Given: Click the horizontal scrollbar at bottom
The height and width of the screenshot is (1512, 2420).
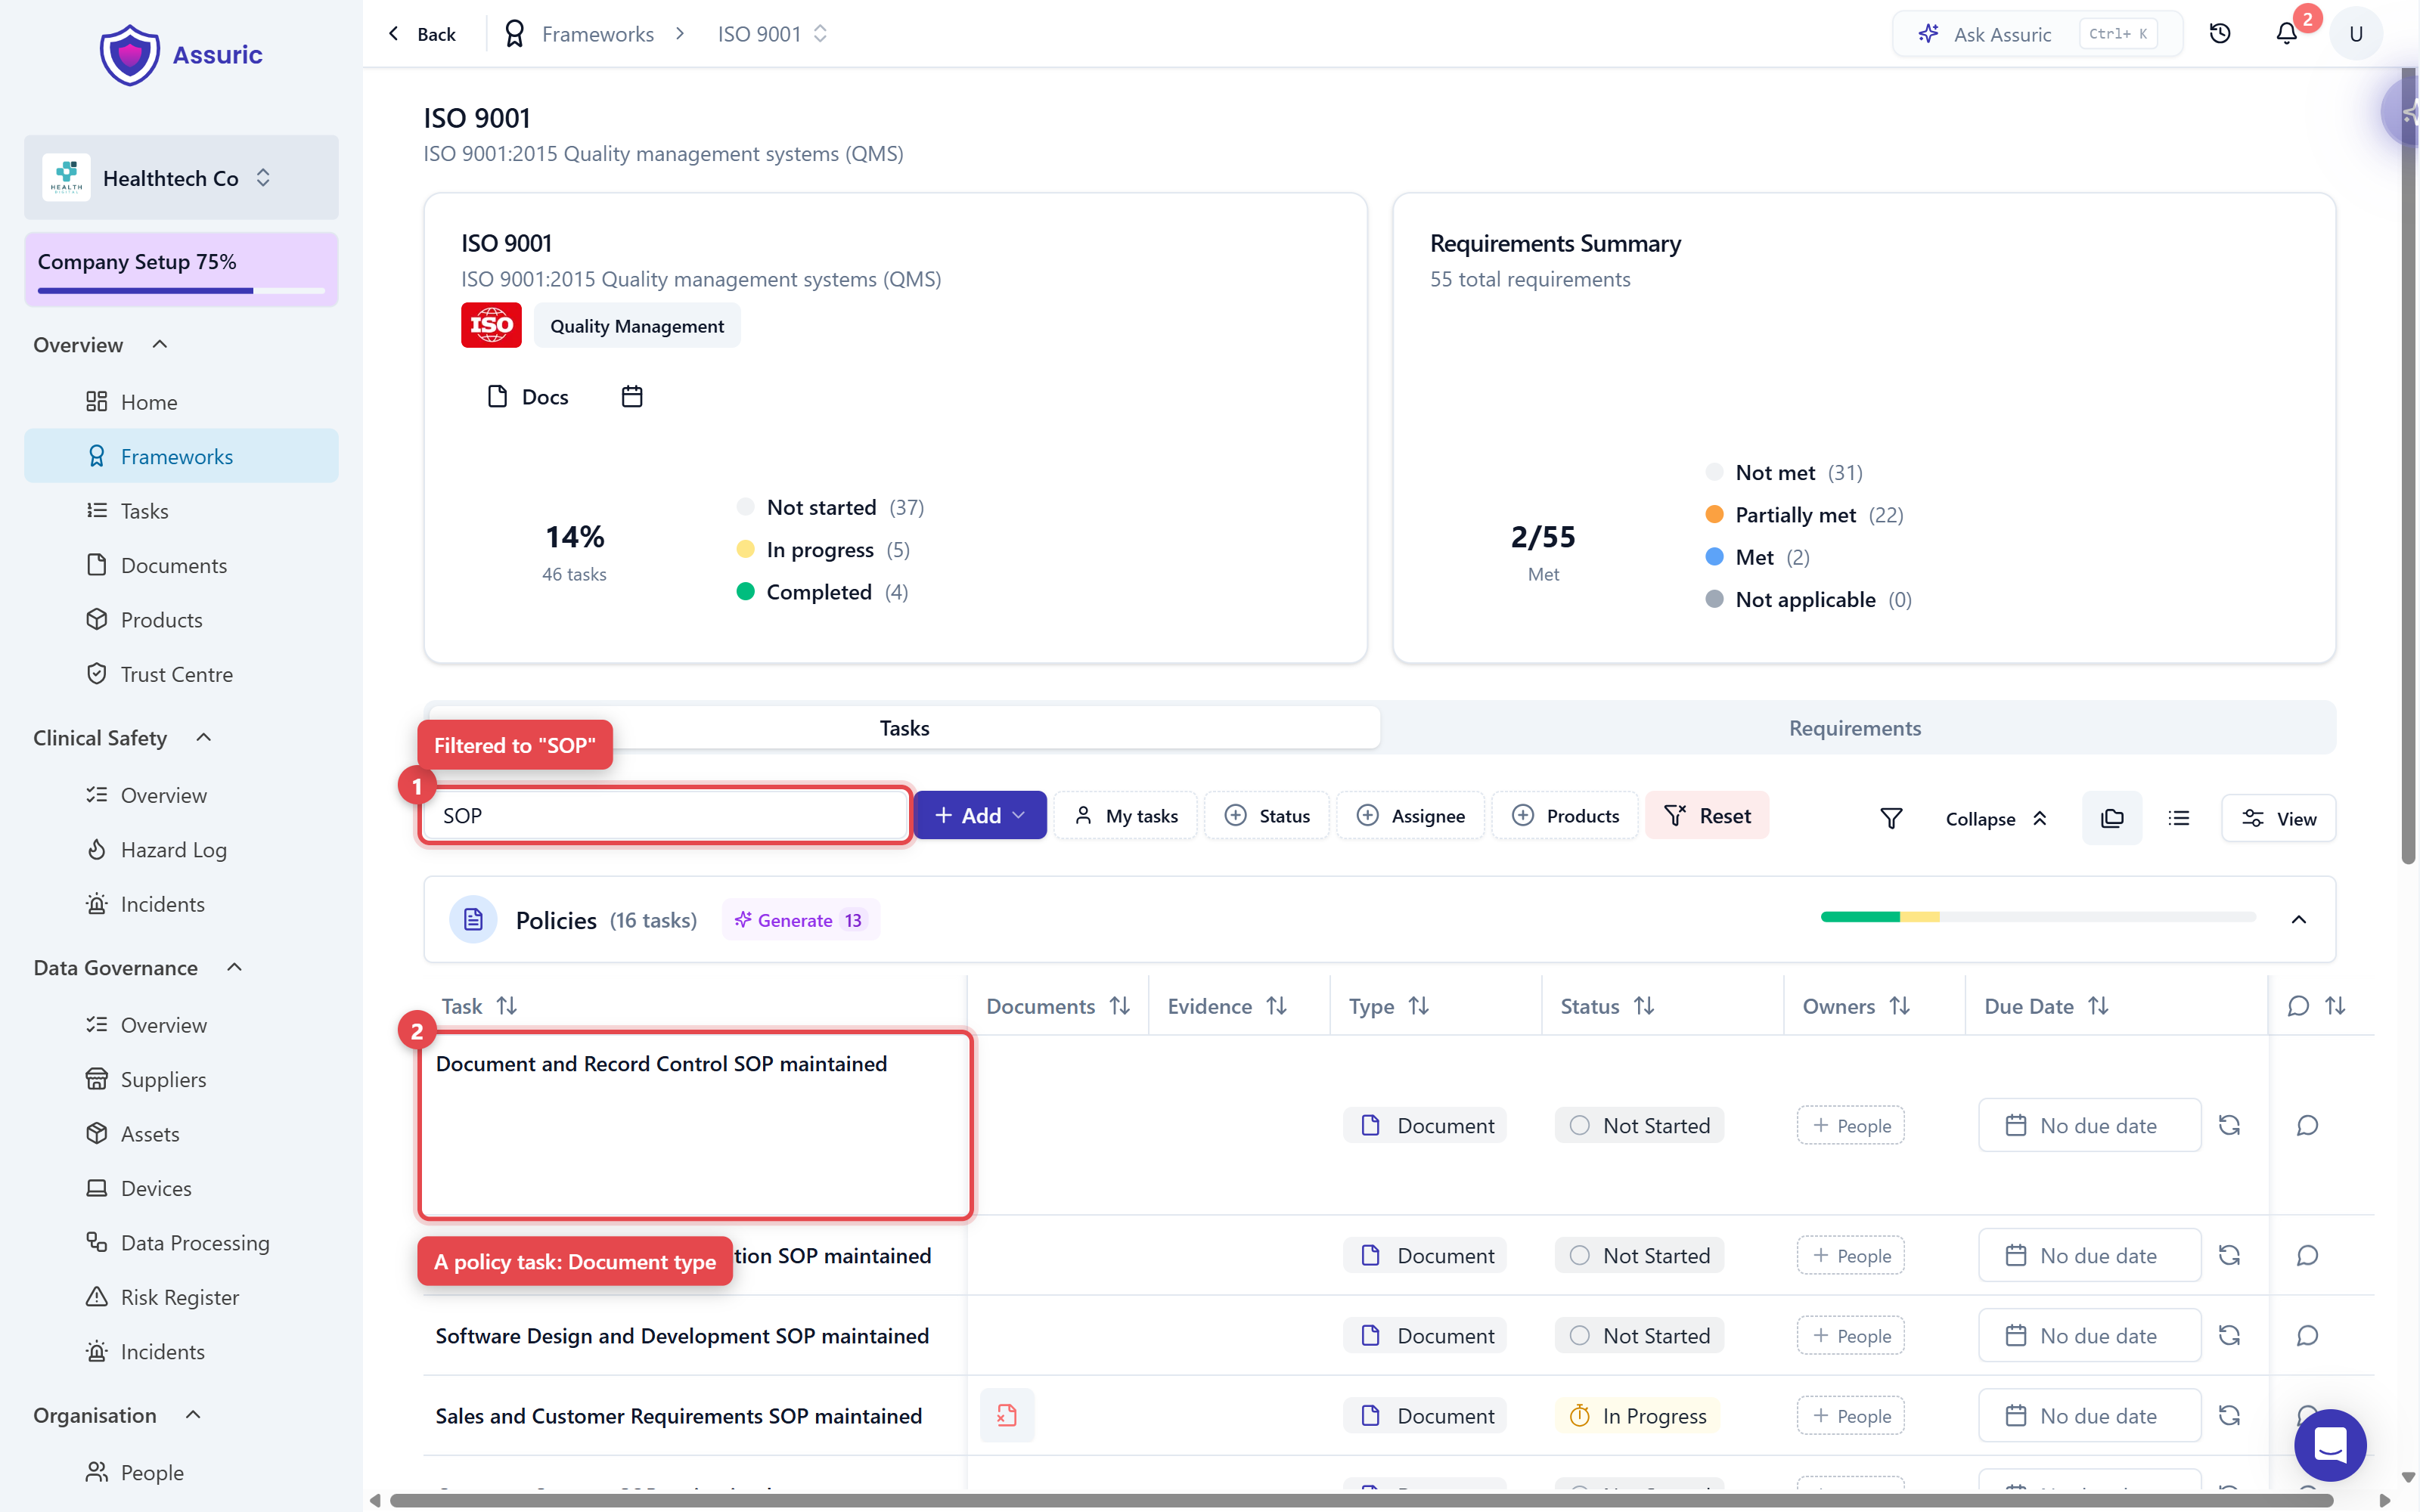Looking at the screenshot, I should tap(1360, 1500).
